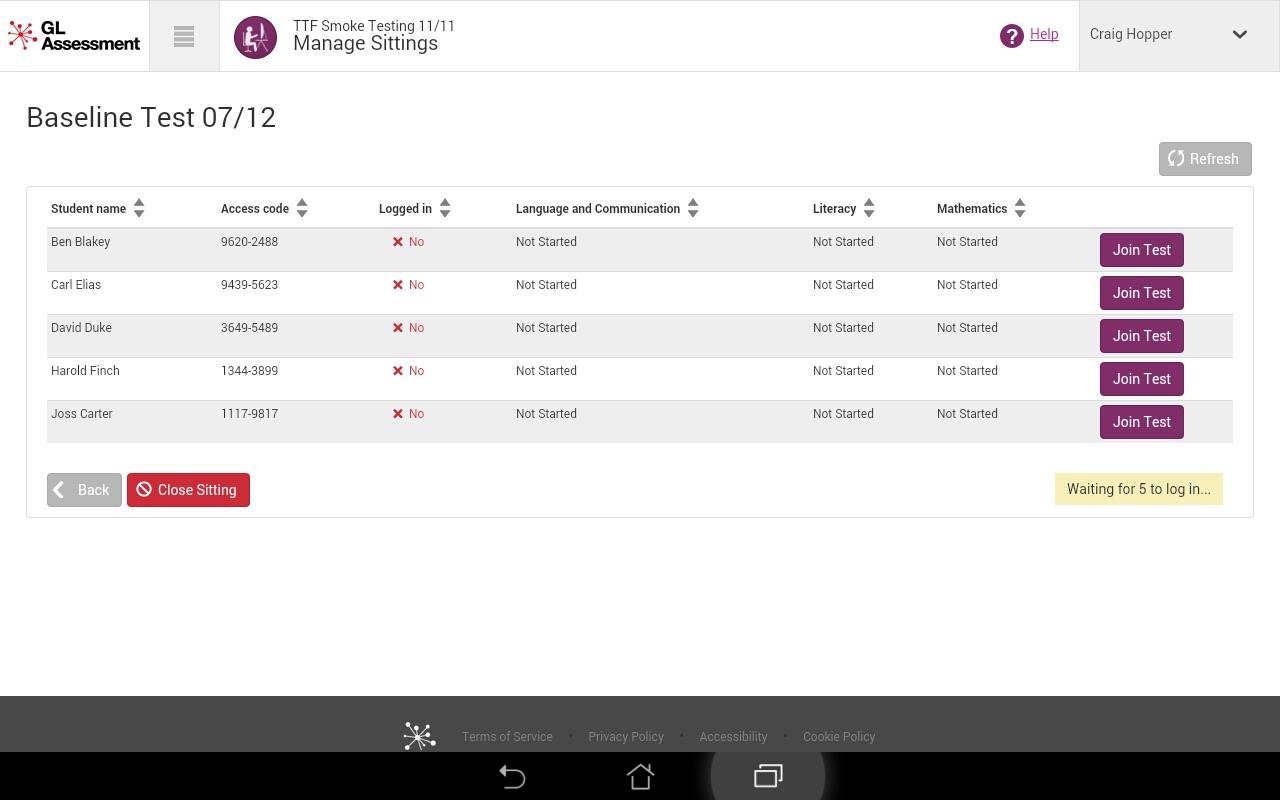
Task: Open the Privacy Policy link
Action: 626,736
